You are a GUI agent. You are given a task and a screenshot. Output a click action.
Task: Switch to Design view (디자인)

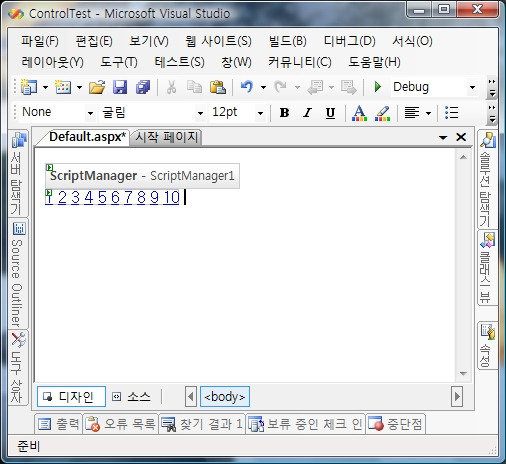pyautogui.click(x=71, y=397)
